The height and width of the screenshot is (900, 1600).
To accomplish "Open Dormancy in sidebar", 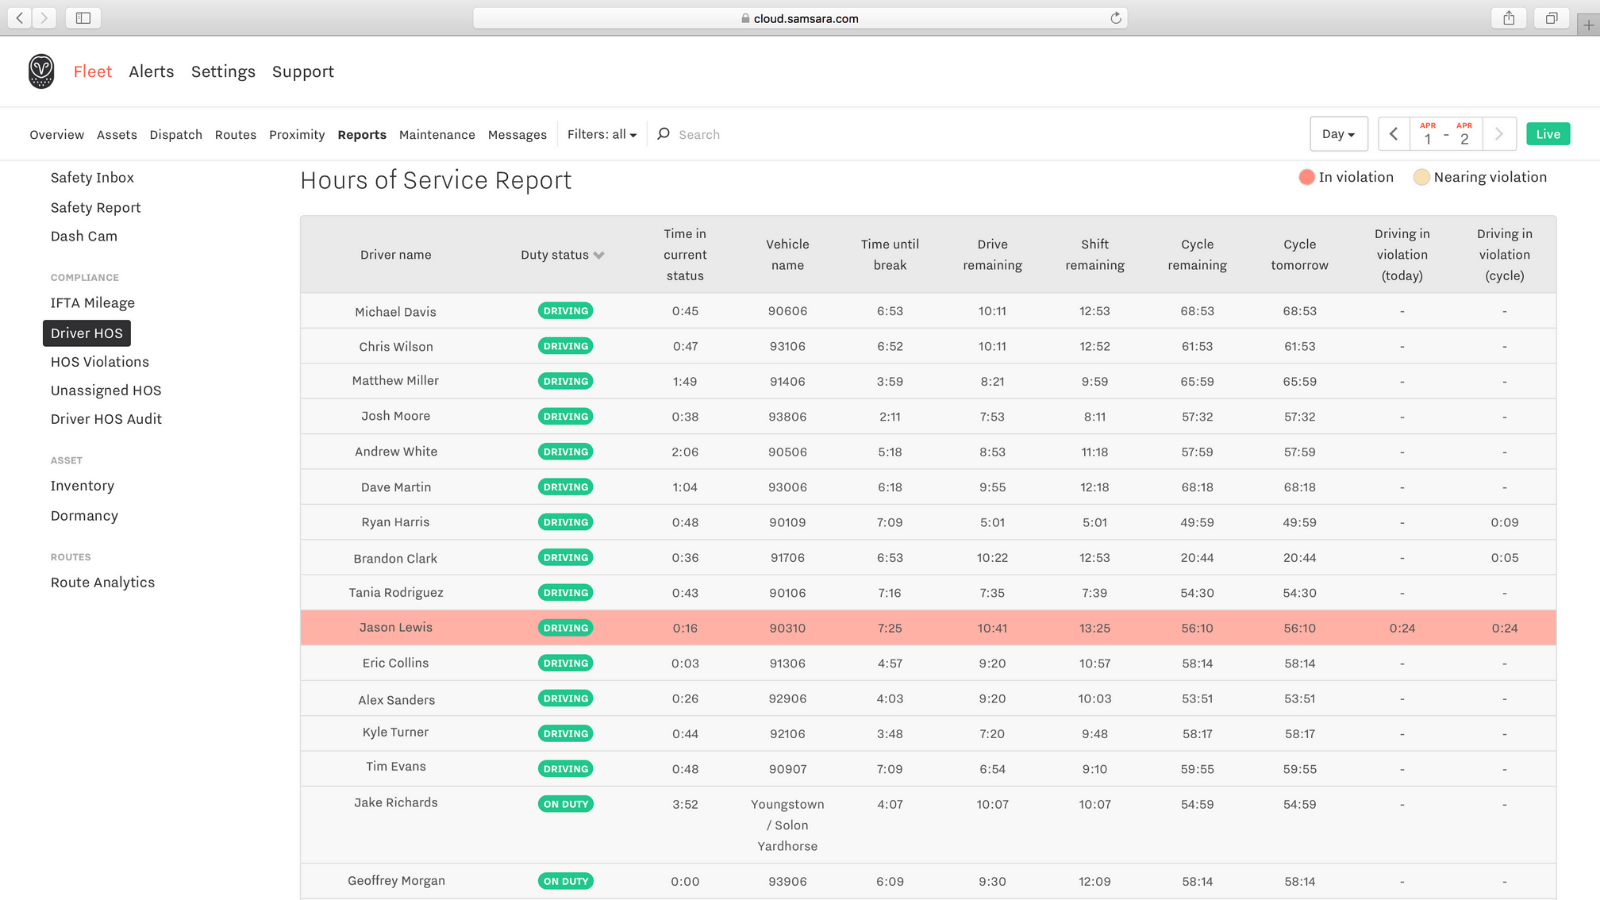I will (x=84, y=516).
